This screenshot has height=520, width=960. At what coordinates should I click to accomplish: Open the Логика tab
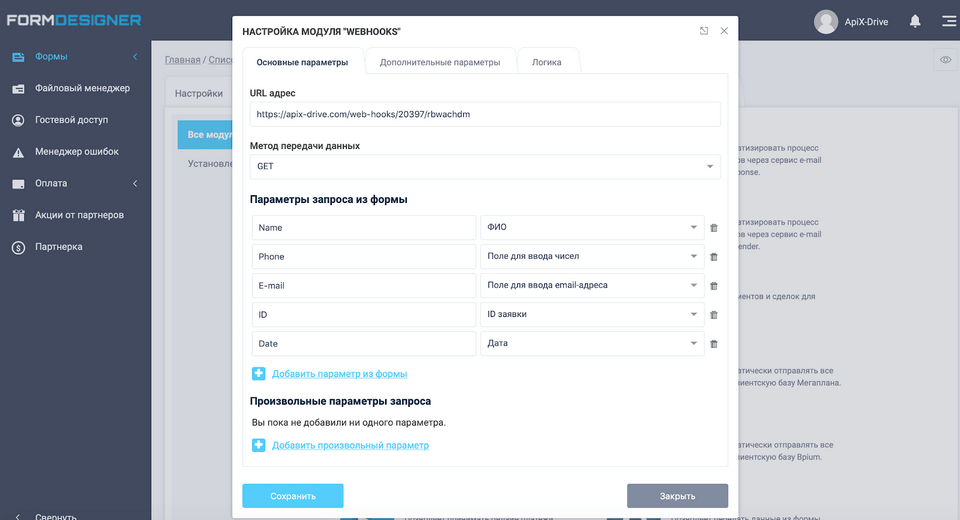tap(546, 62)
